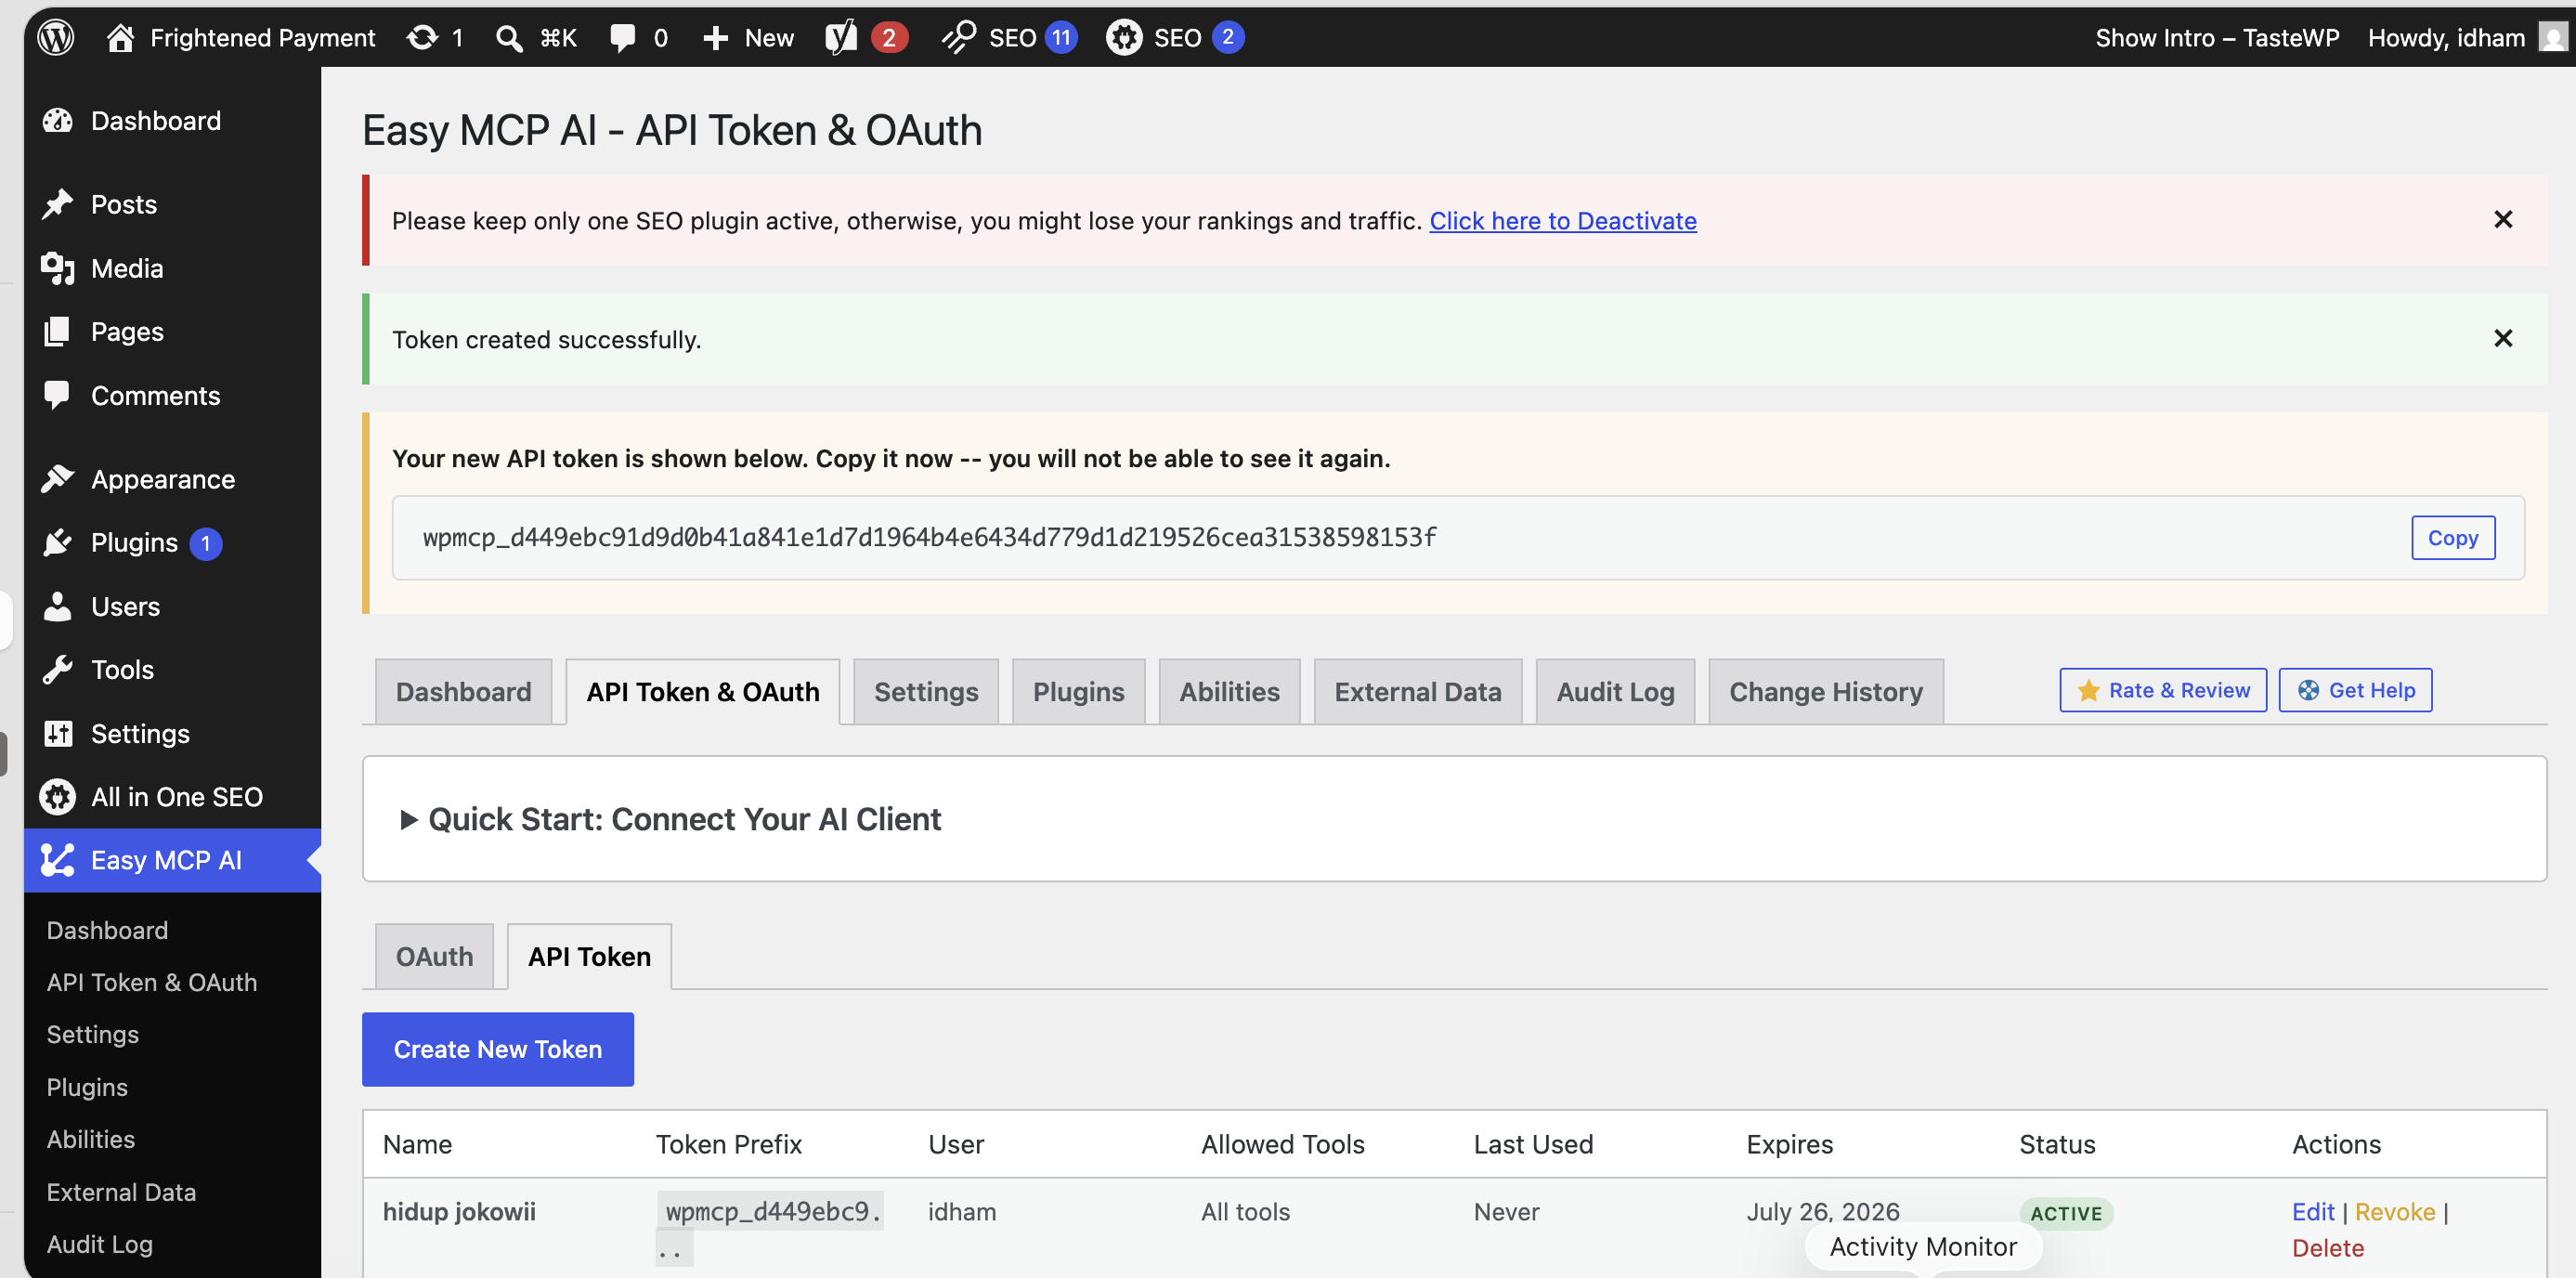Click the Comments bubble icon in sidebar

pos(58,395)
